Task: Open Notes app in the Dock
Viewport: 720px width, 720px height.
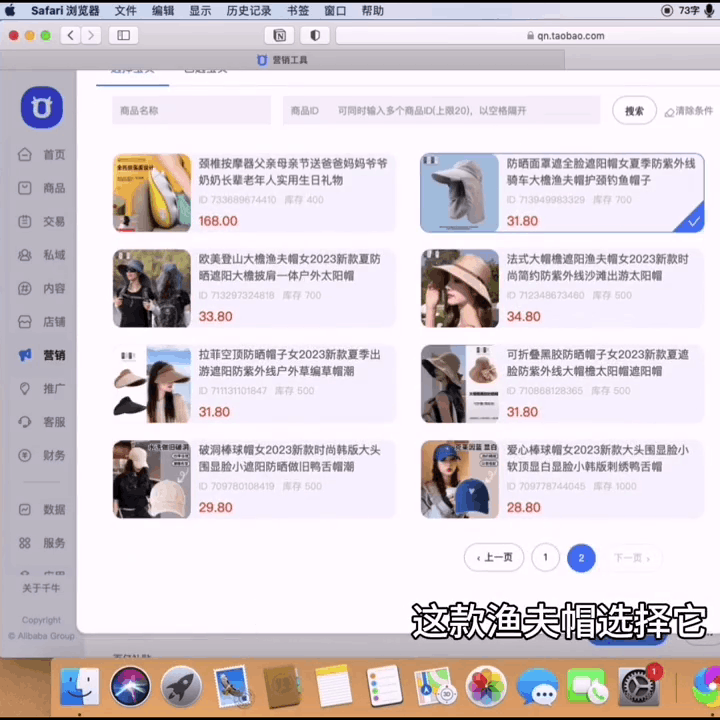Action: tap(333, 686)
